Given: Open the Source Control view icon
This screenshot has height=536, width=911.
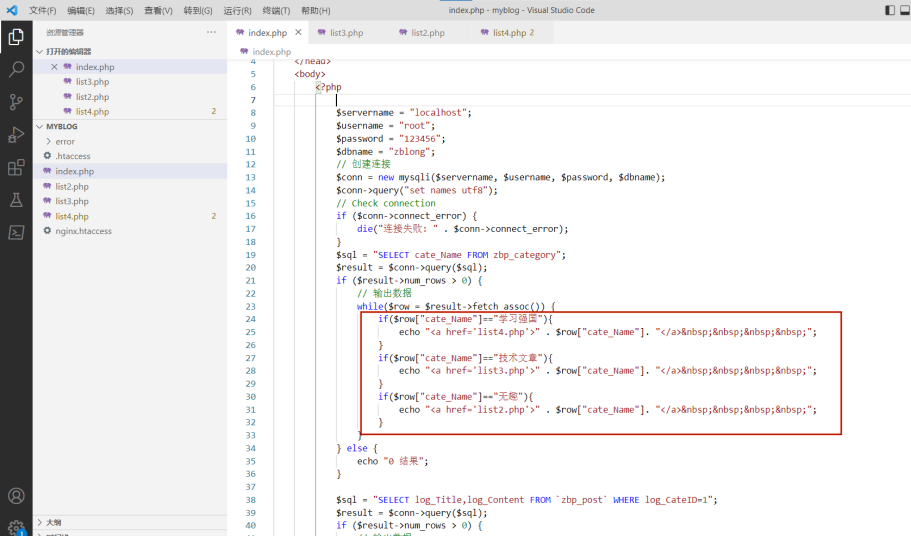Looking at the screenshot, I should coord(16,102).
